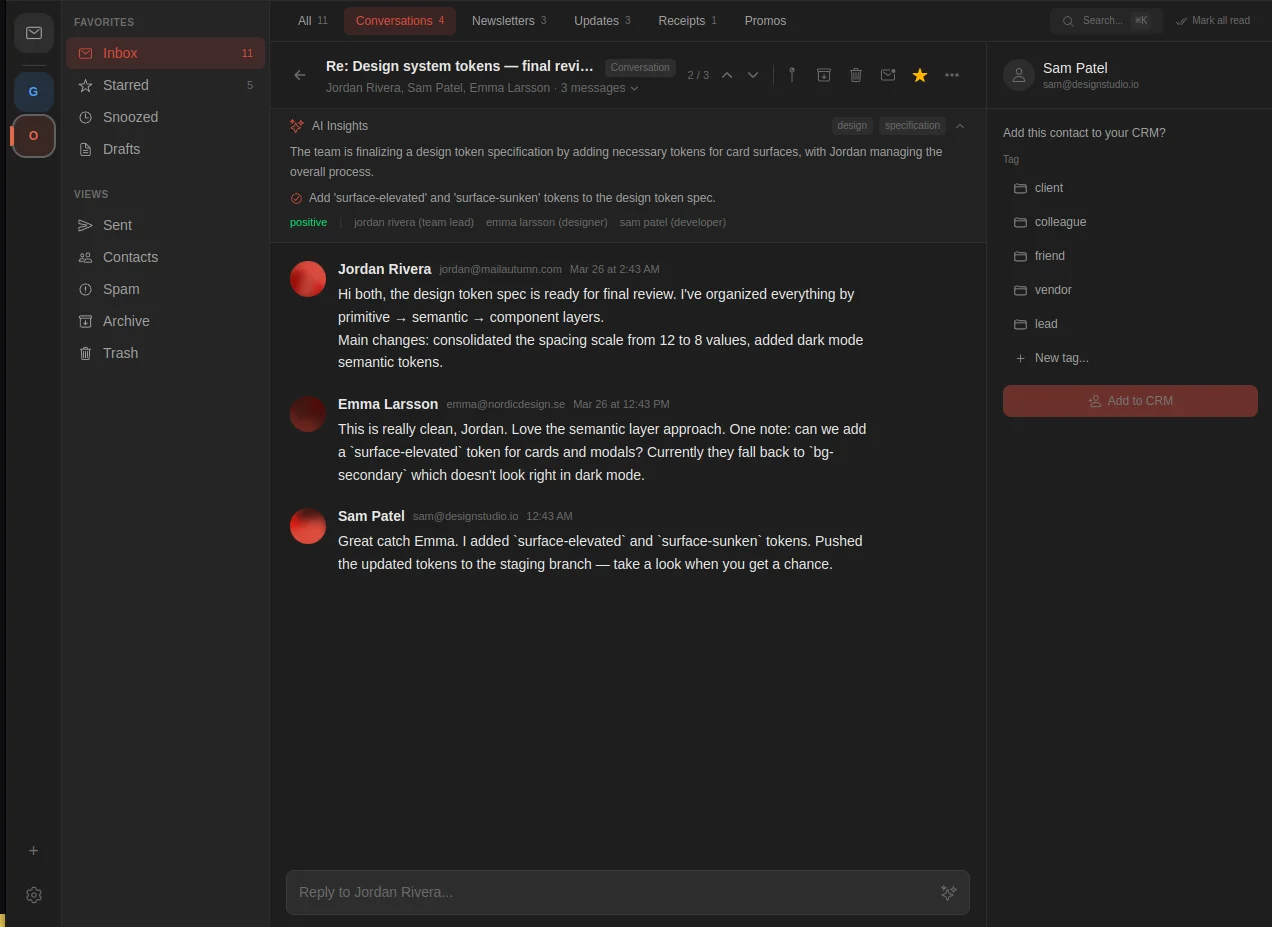Collapse the AI Insights panel

tap(959, 126)
